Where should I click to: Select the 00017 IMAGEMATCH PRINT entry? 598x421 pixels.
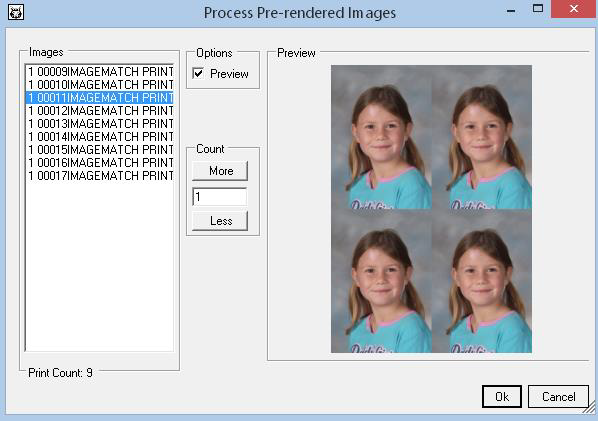click(x=100, y=175)
